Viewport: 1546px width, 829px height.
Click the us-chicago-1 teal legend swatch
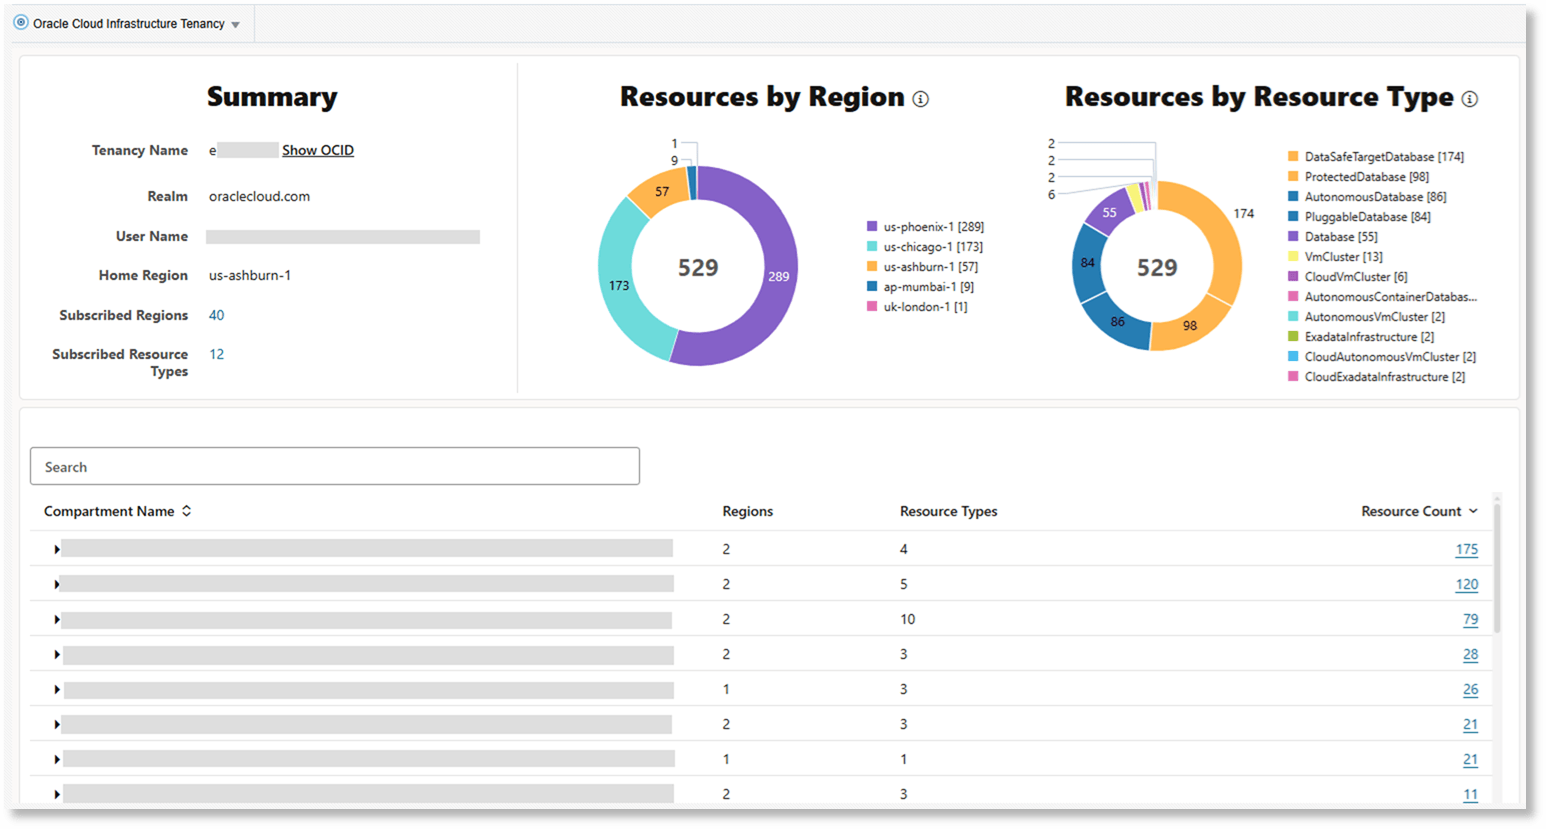[x=872, y=247]
